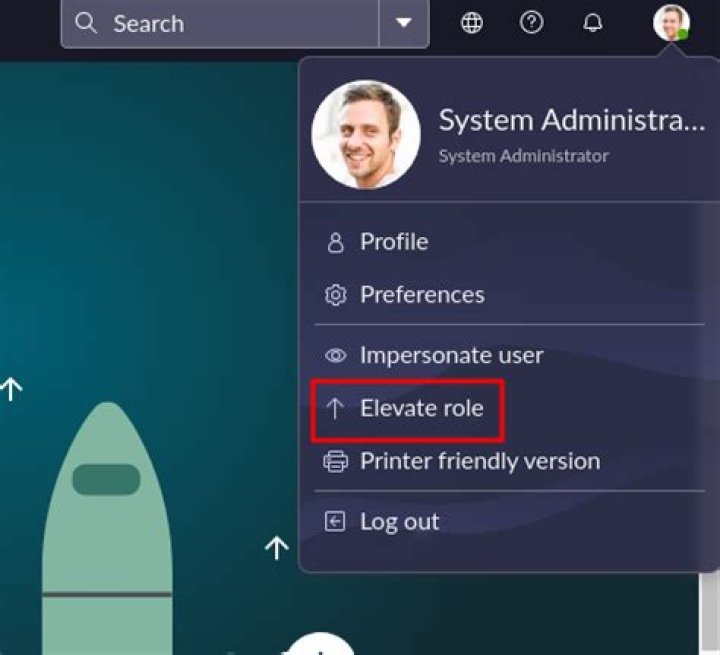Click the magnifying glass search icon
Viewport: 720px width, 655px height.
click(x=86, y=23)
